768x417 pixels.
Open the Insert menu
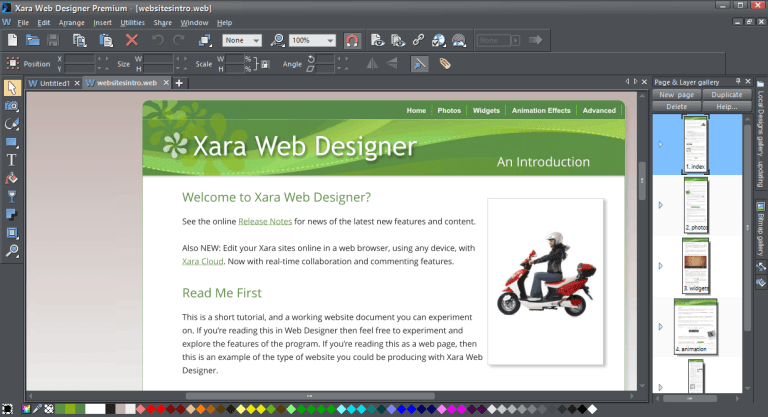[102, 23]
